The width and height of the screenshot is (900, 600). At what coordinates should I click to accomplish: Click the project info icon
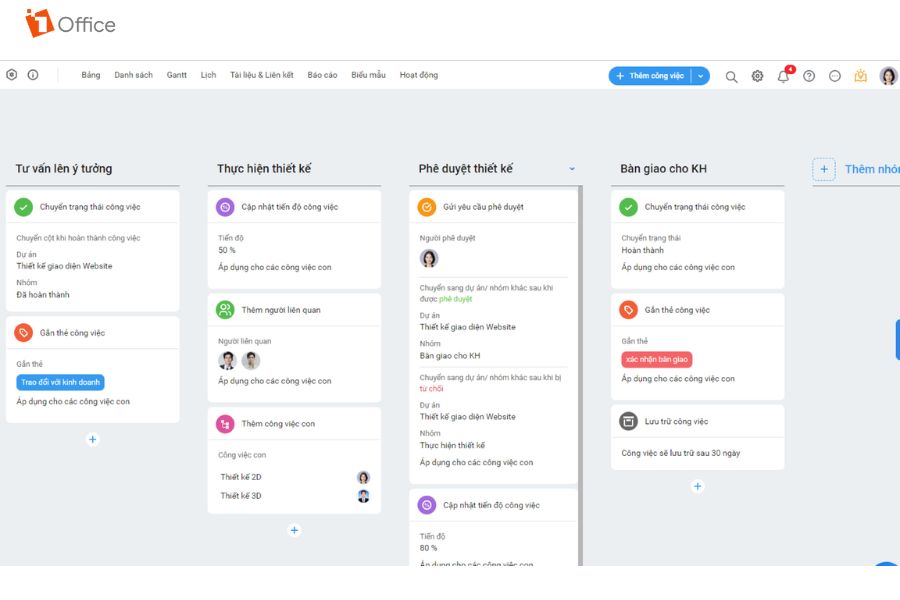point(33,75)
